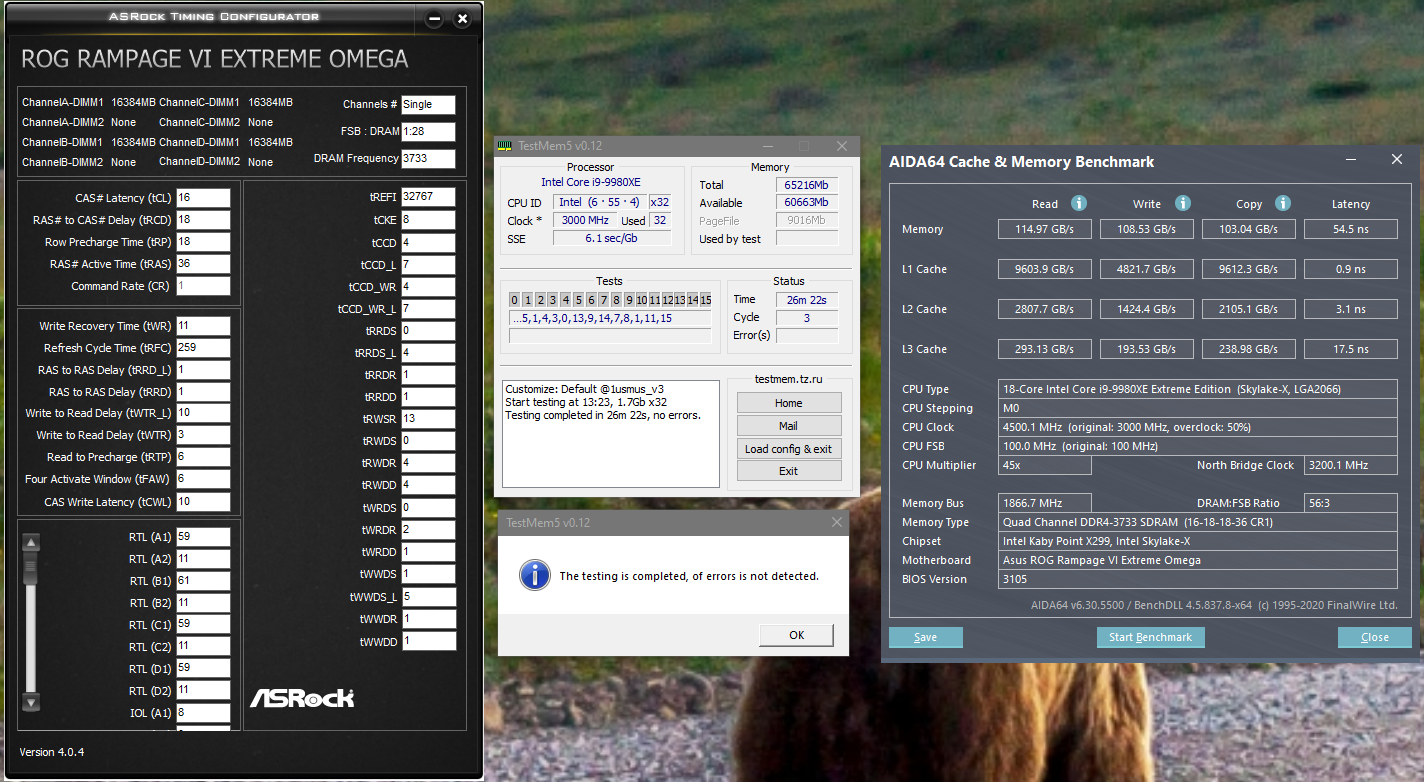Click the Memory Write value 108.53 GB/s
Image resolution: width=1424 pixels, height=782 pixels.
[1148, 229]
